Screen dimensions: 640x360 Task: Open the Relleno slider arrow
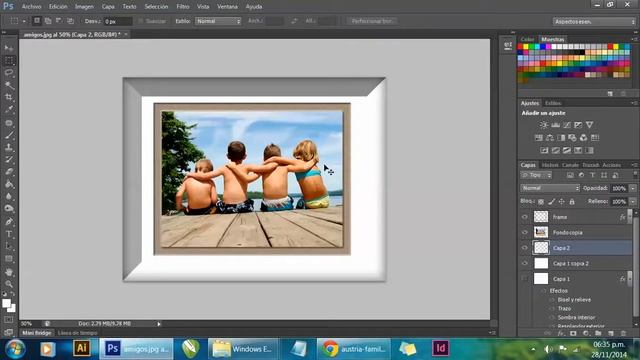pyautogui.click(x=633, y=202)
